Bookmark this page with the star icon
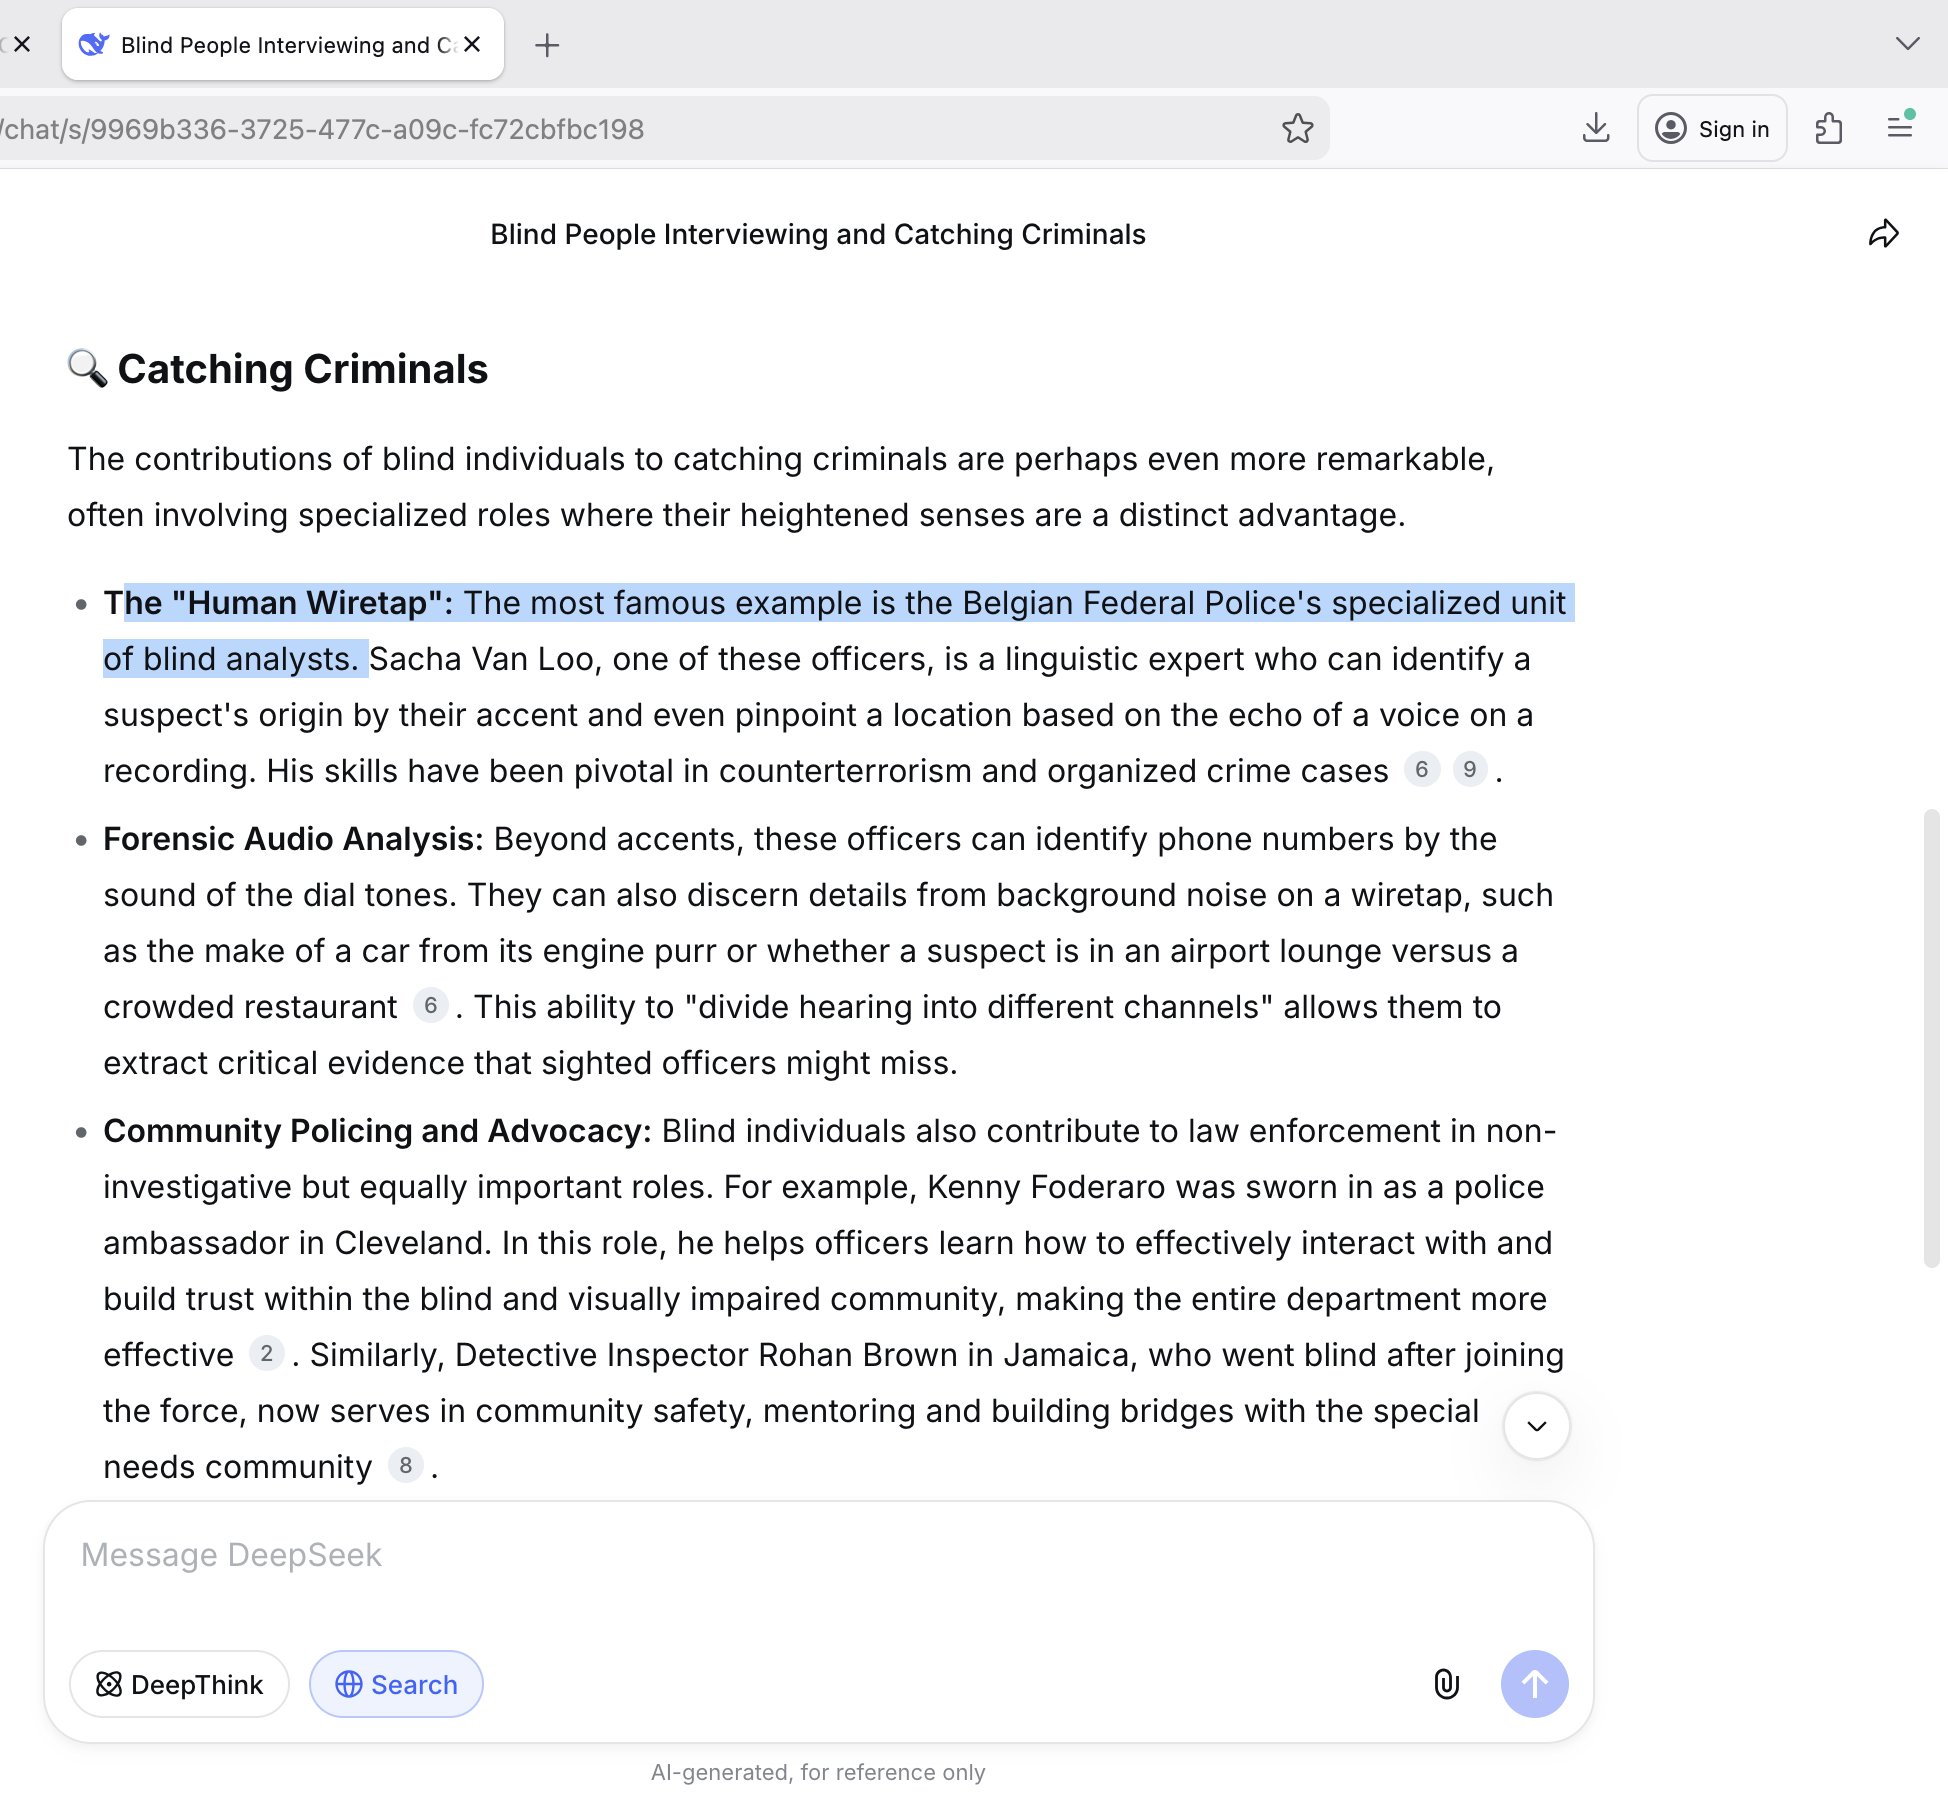The width and height of the screenshot is (1948, 1800). point(1297,129)
